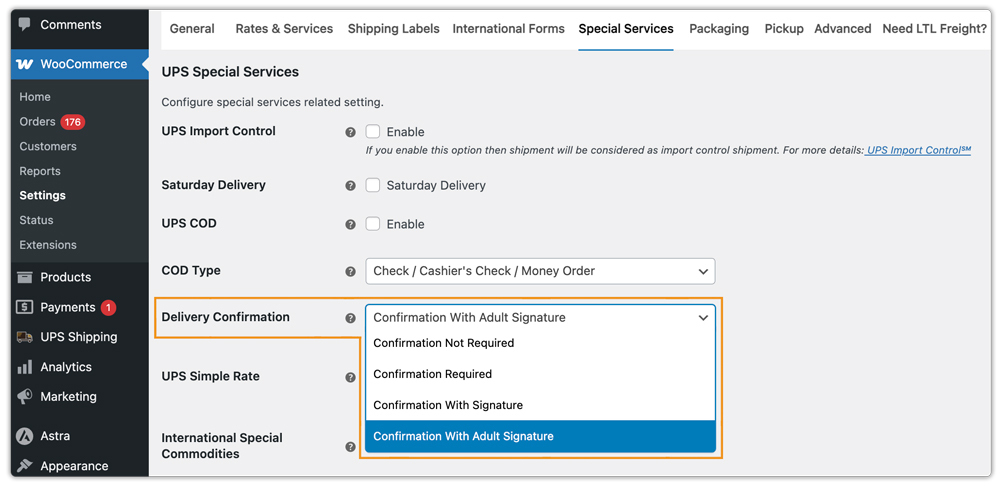Click the Appearance paintbrush icon
The height and width of the screenshot is (486, 1000).
click(25, 466)
